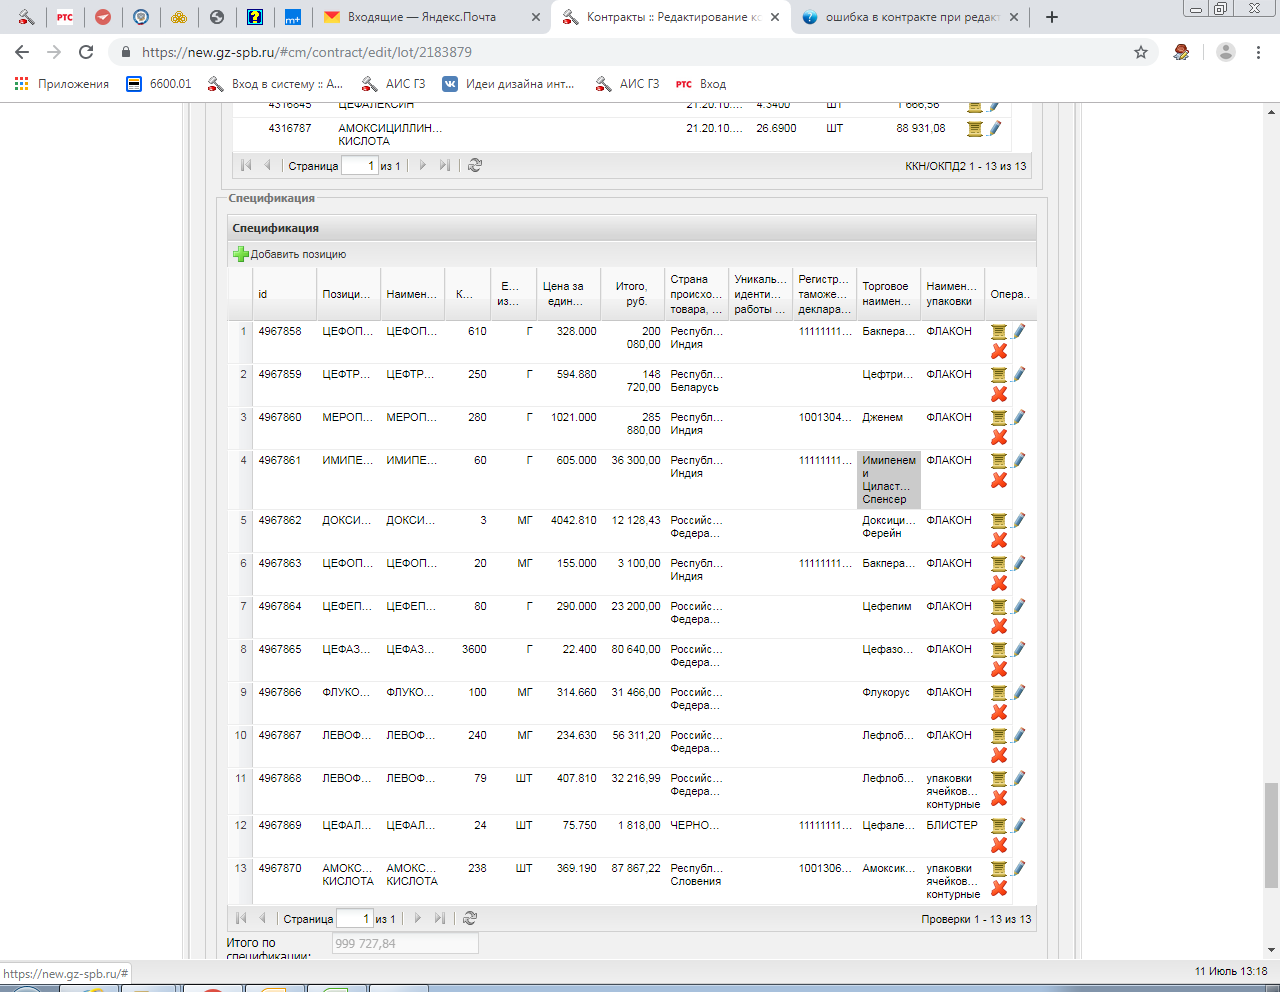The width and height of the screenshot is (1280, 992).
Task: Edit row 4967865 with the pencil icon
Action: 1019,649
